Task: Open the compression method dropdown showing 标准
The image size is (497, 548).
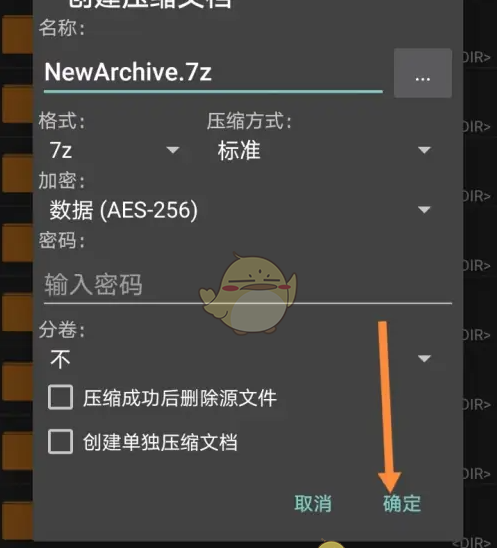Action: tap(324, 150)
